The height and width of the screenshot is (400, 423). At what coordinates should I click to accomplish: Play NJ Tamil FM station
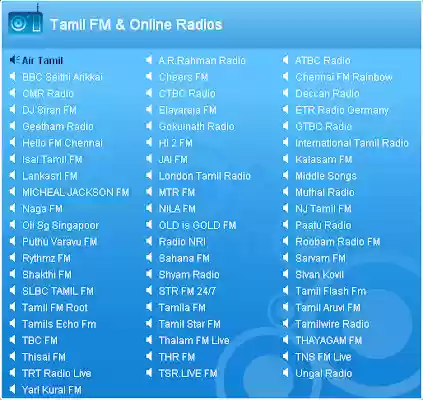click(x=323, y=209)
